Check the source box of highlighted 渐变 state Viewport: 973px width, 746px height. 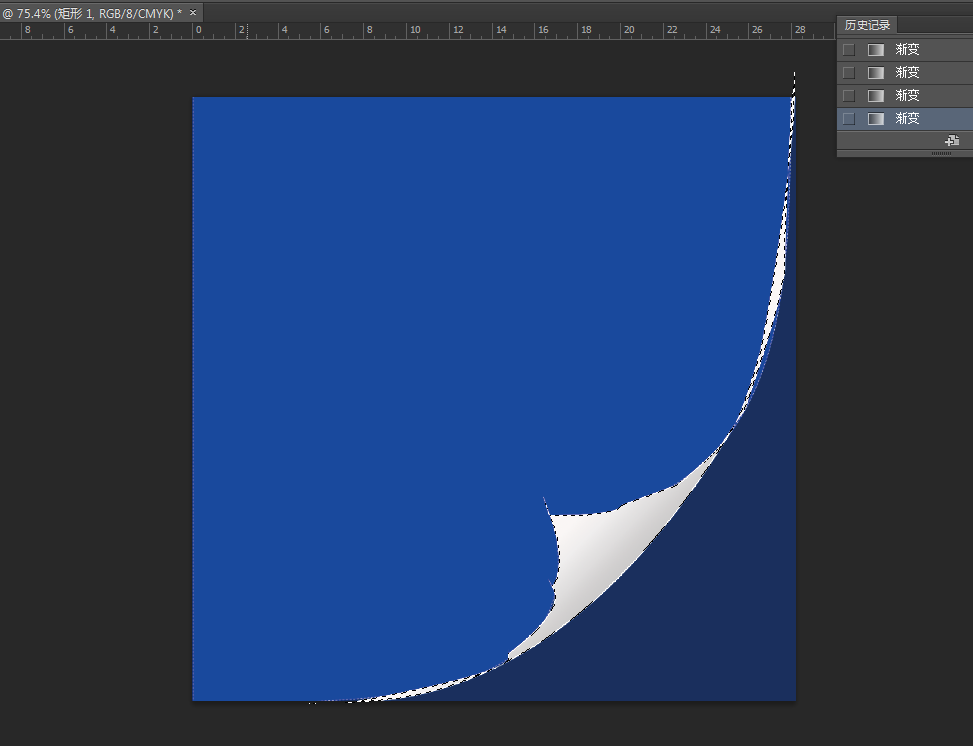(x=849, y=118)
